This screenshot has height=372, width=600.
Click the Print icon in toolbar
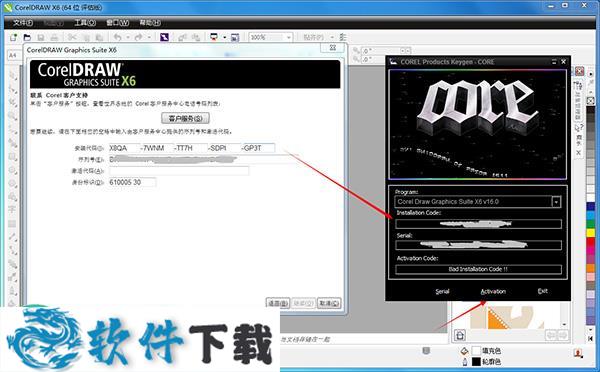coord(54,38)
